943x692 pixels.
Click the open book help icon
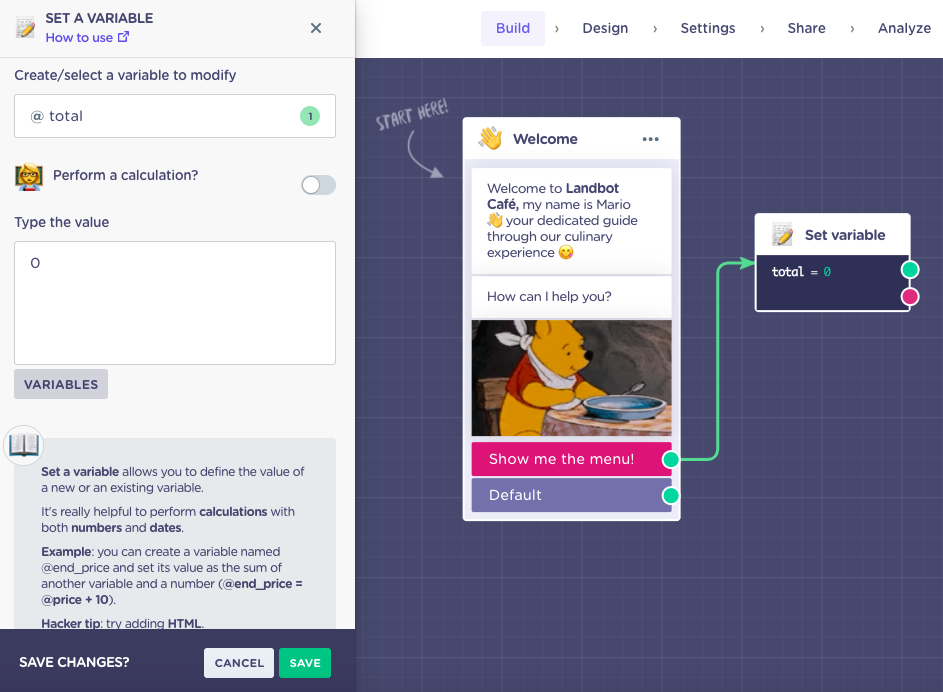click(24, 445)
